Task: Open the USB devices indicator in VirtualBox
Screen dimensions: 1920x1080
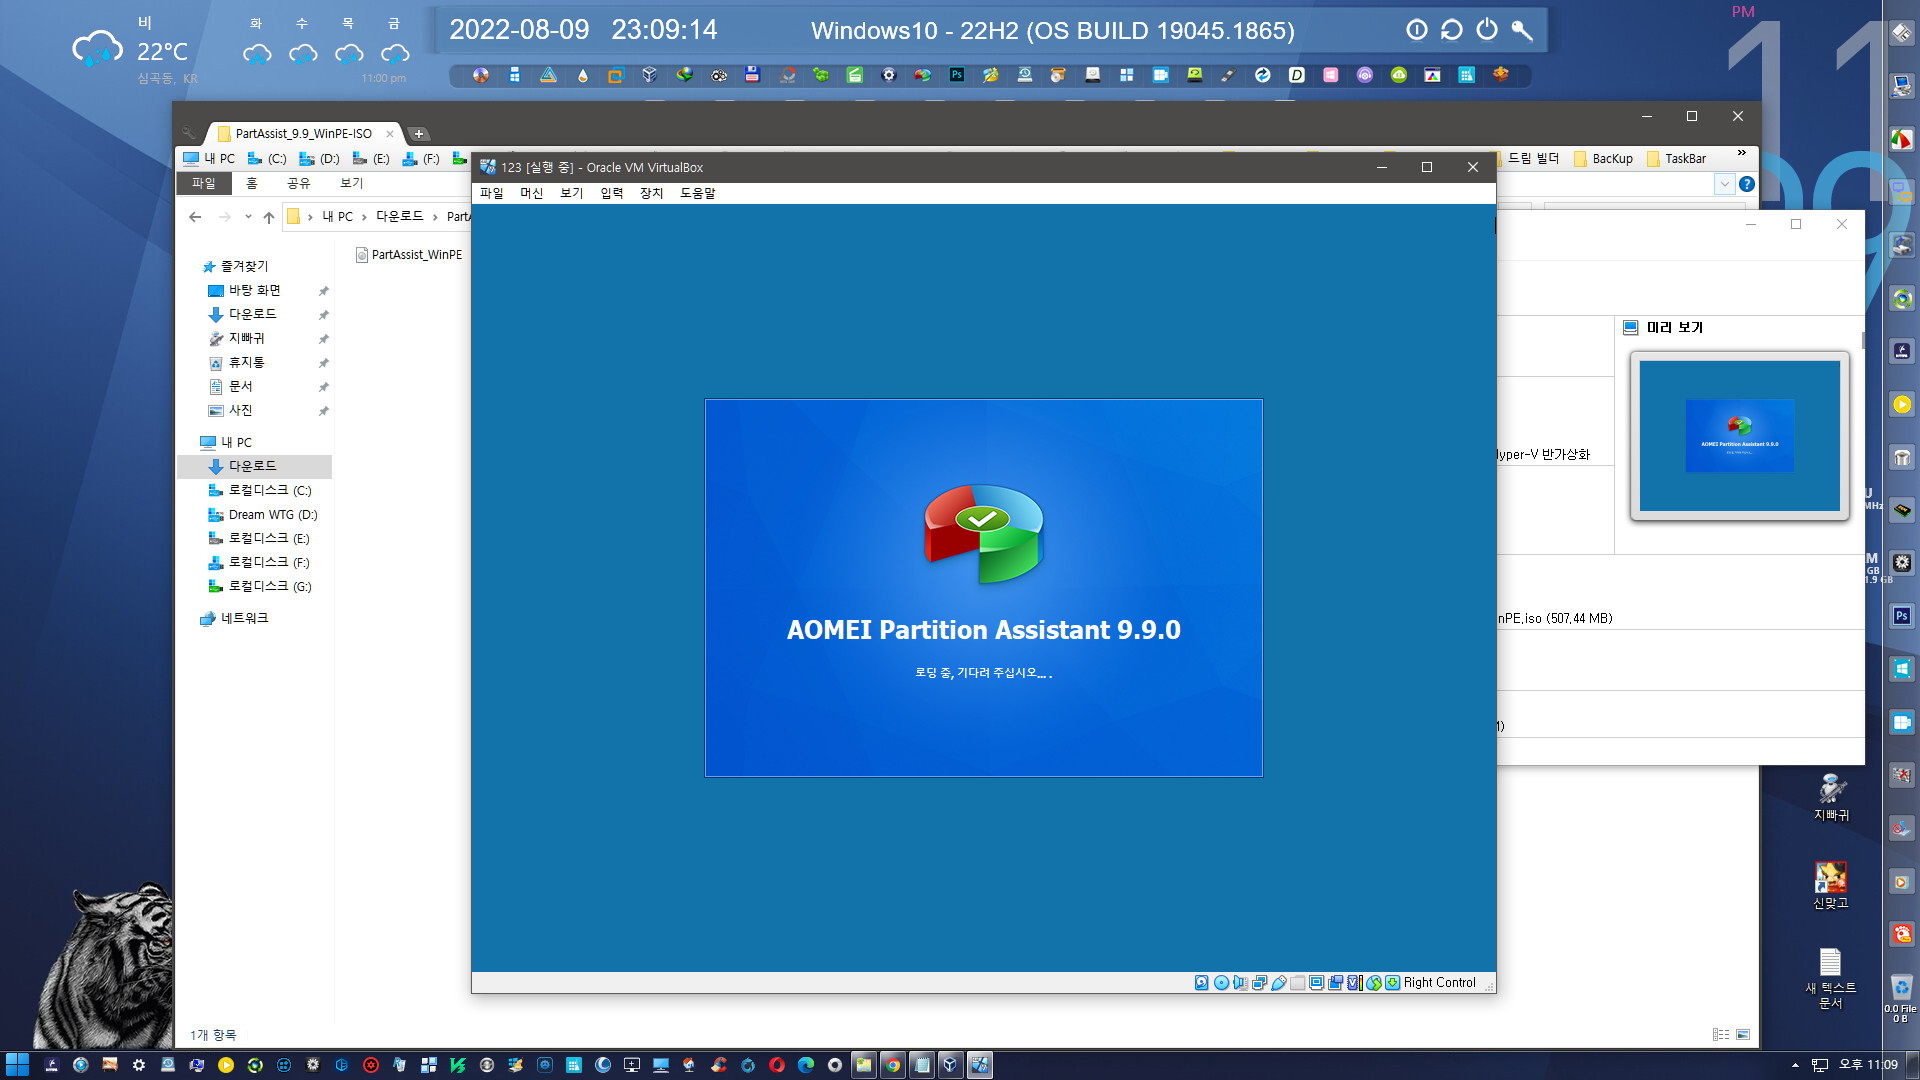Action: coord(1279,983)
